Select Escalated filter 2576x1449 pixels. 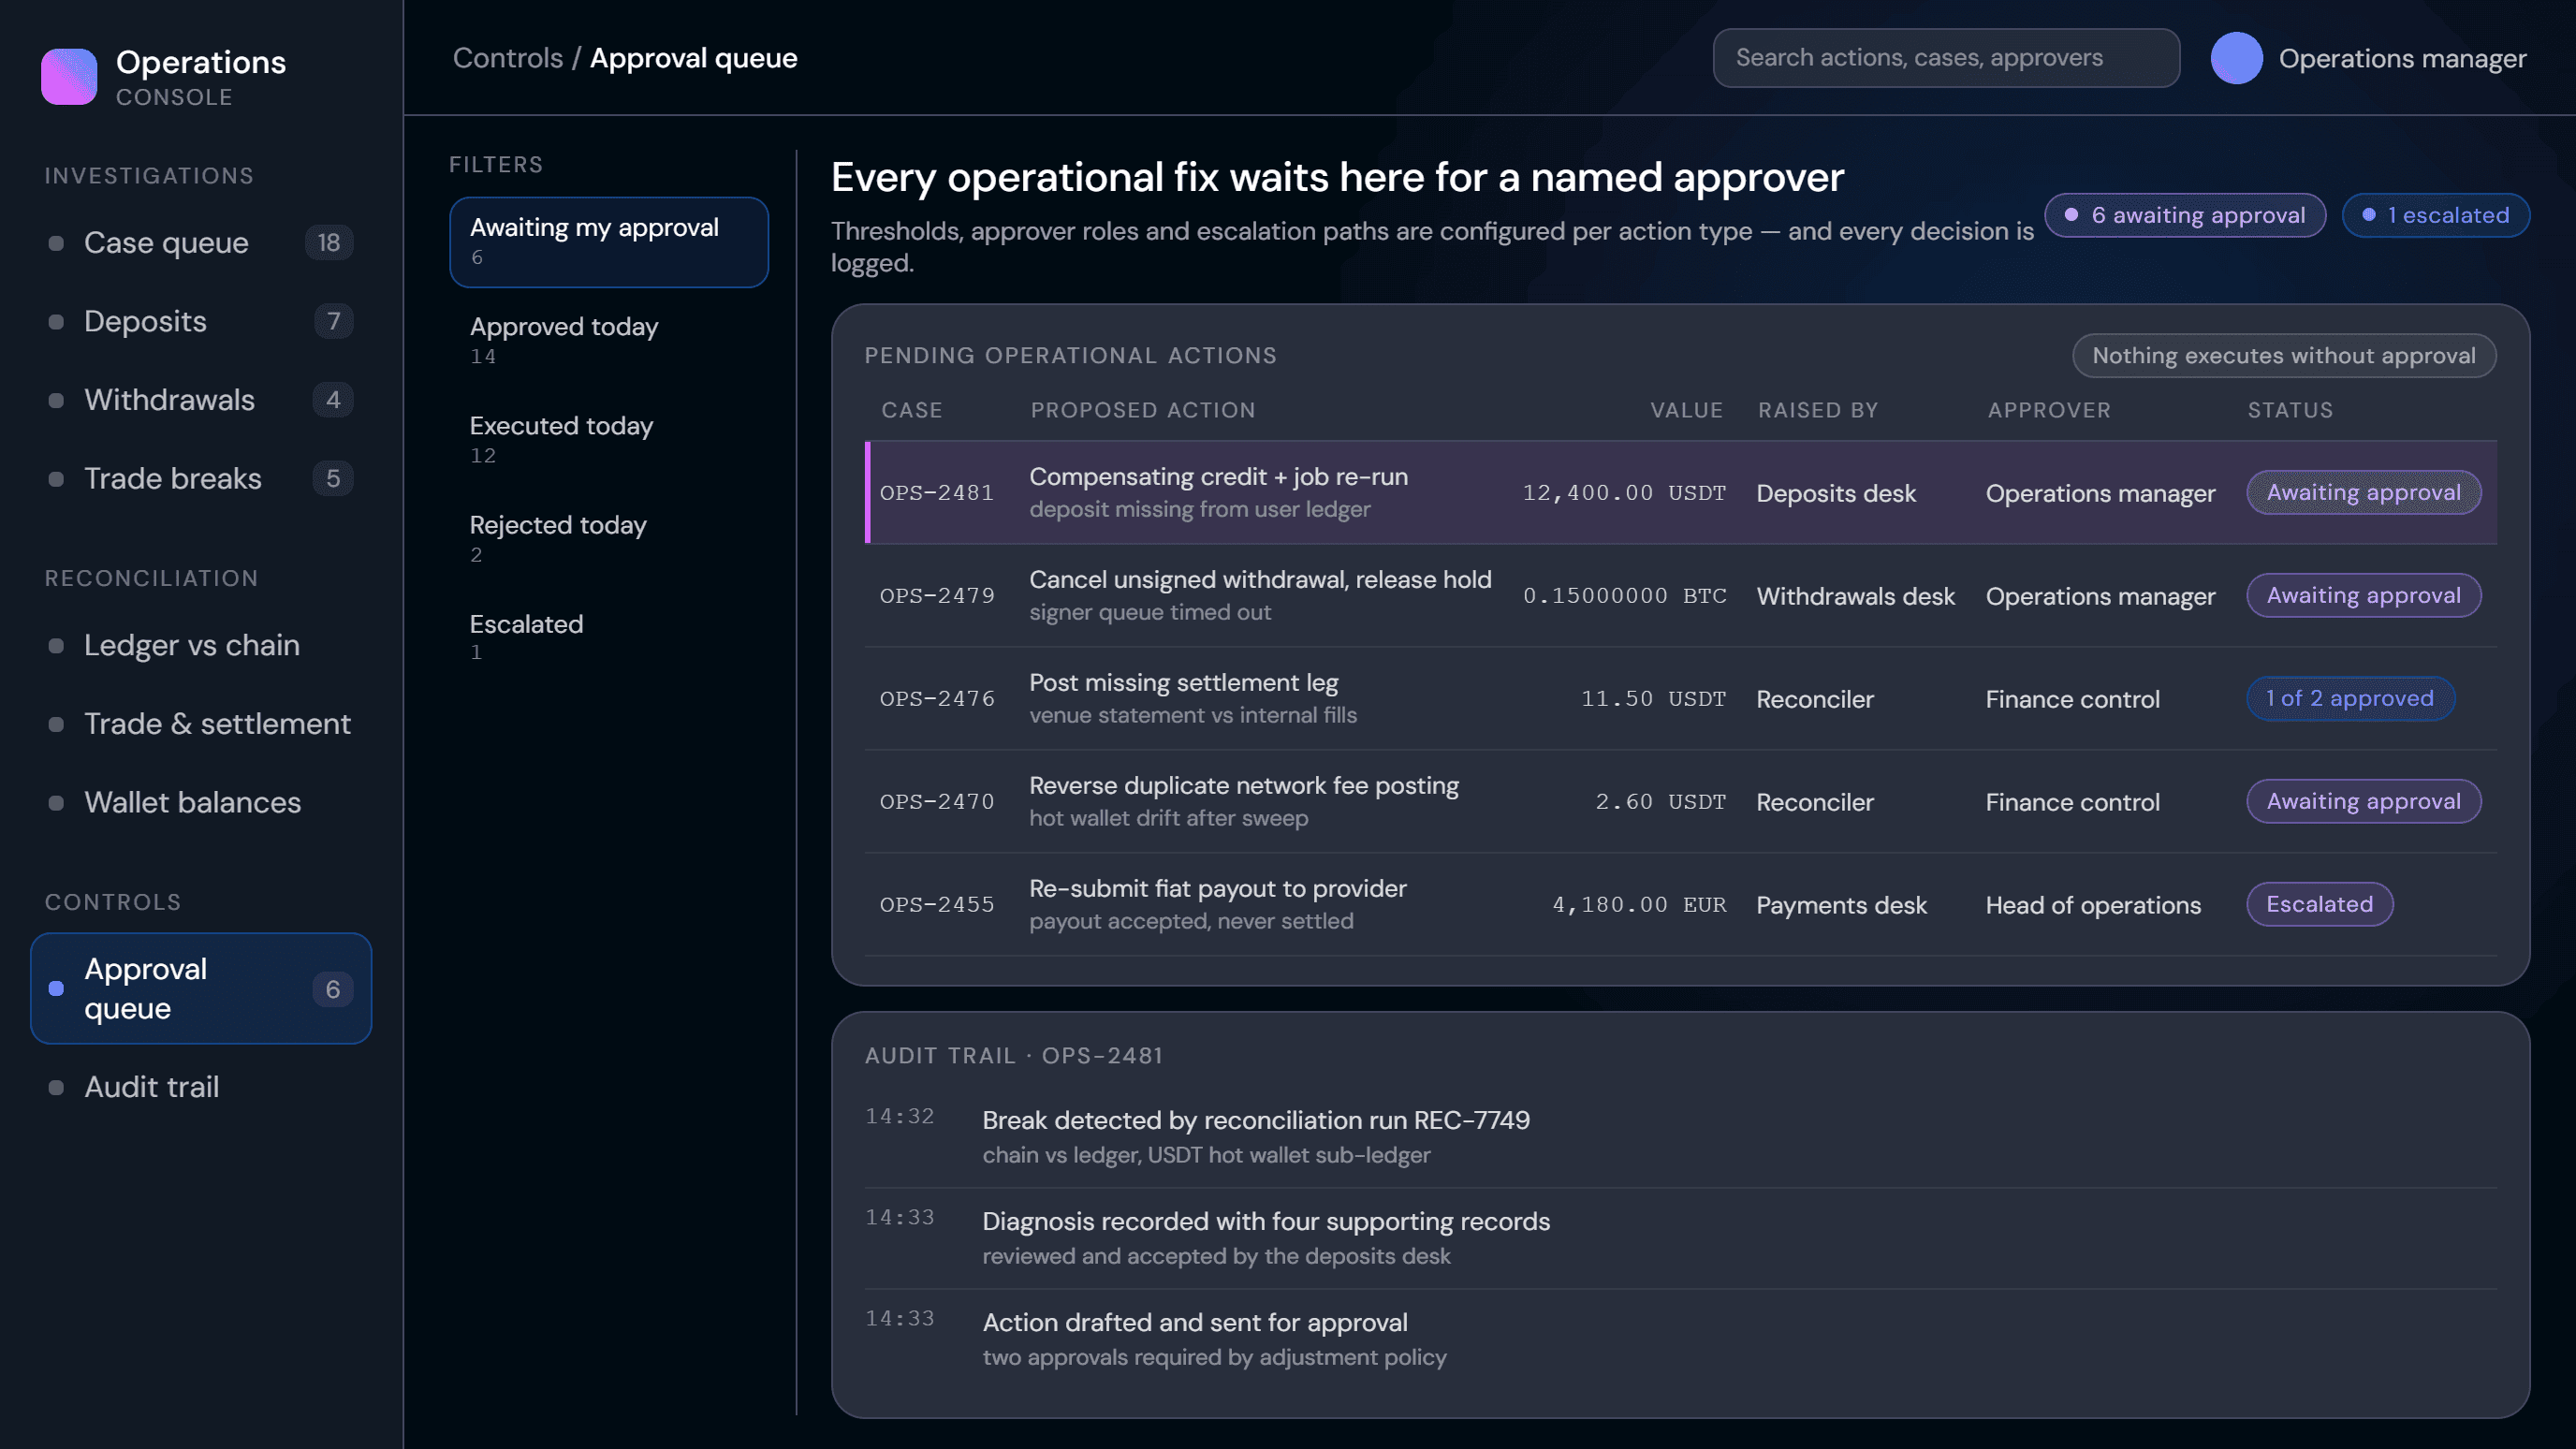coord(609,638)
